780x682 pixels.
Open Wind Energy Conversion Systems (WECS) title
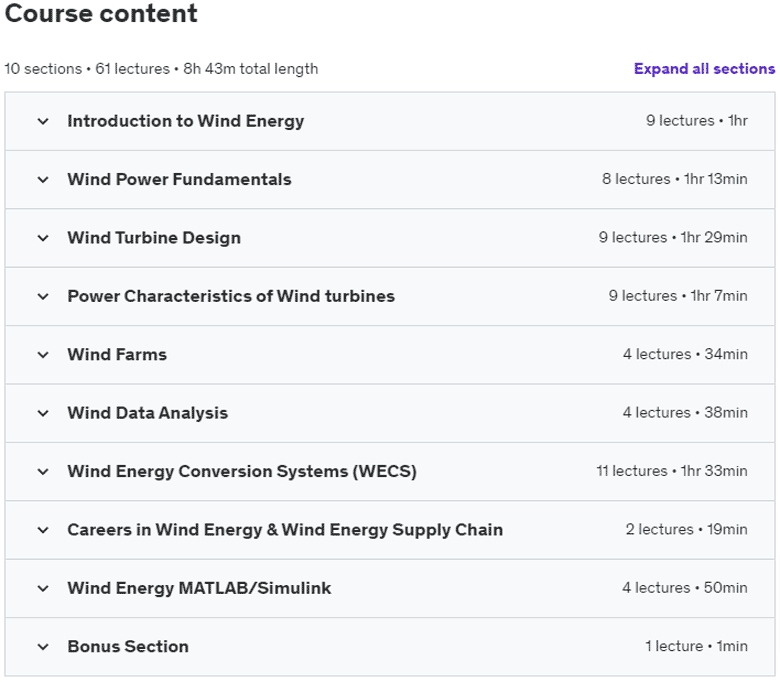point(242,472)
